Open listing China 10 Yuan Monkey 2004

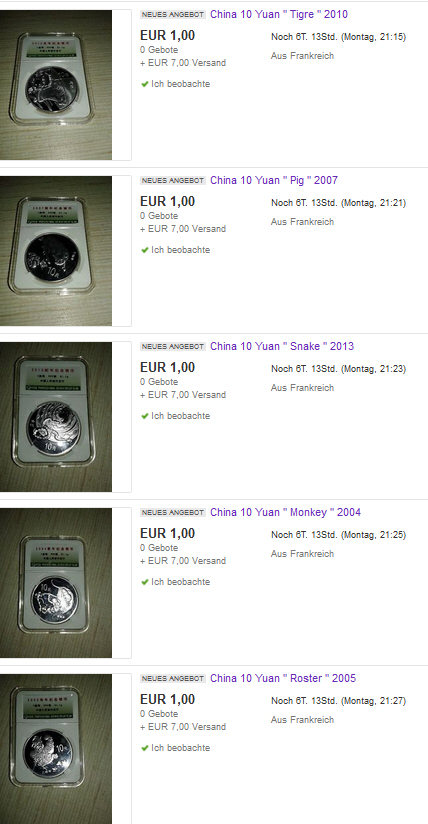pos(286,512)
